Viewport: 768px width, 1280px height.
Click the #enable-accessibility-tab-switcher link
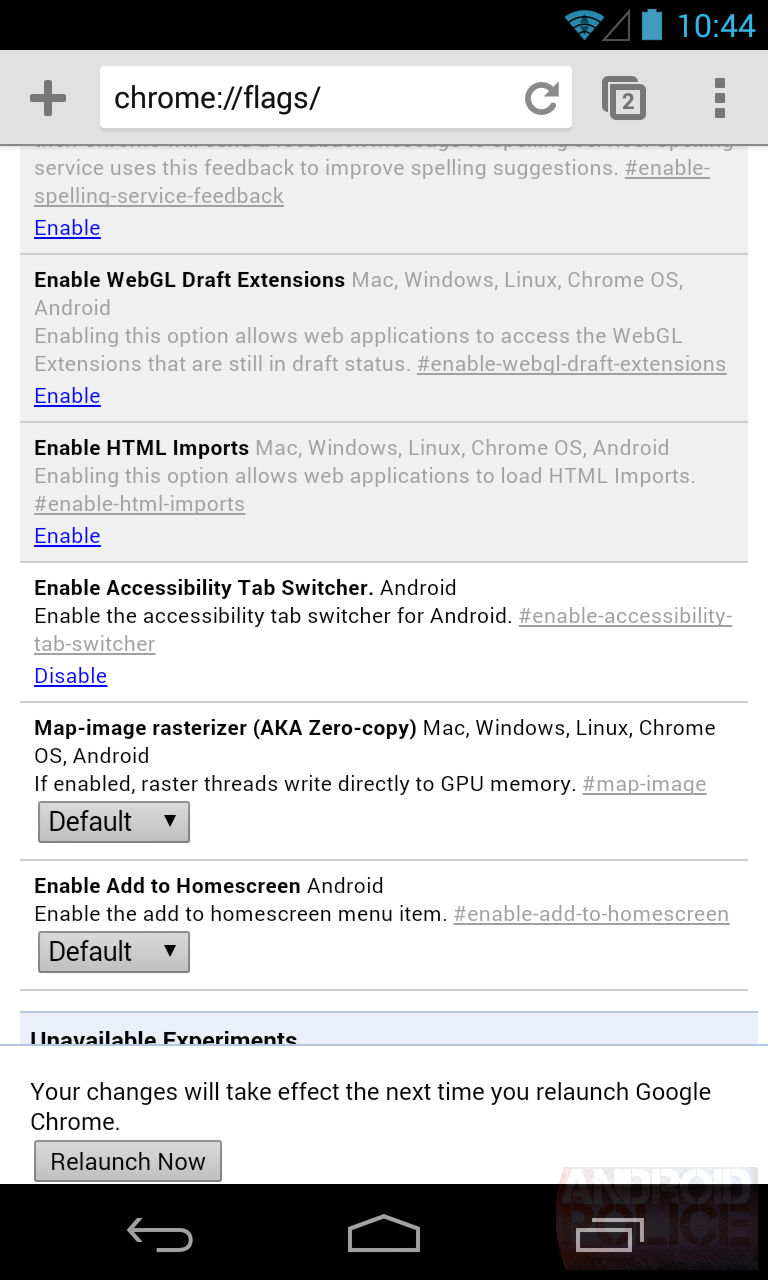[x=624, y=616]
